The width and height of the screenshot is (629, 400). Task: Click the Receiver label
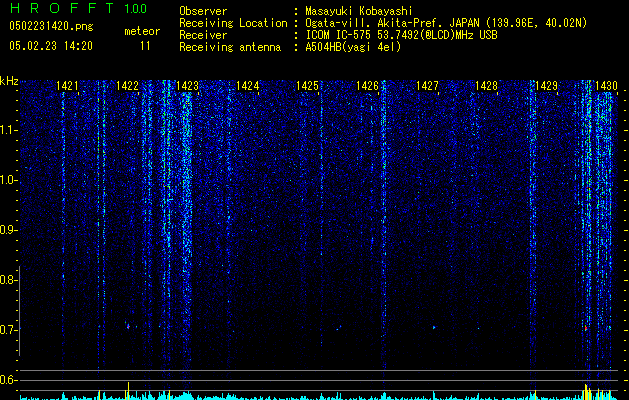click(x=203, y=35)
